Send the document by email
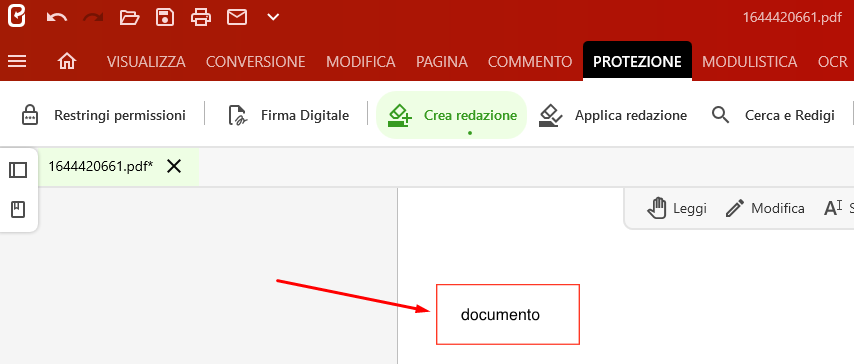 click(x=237, y=17)
